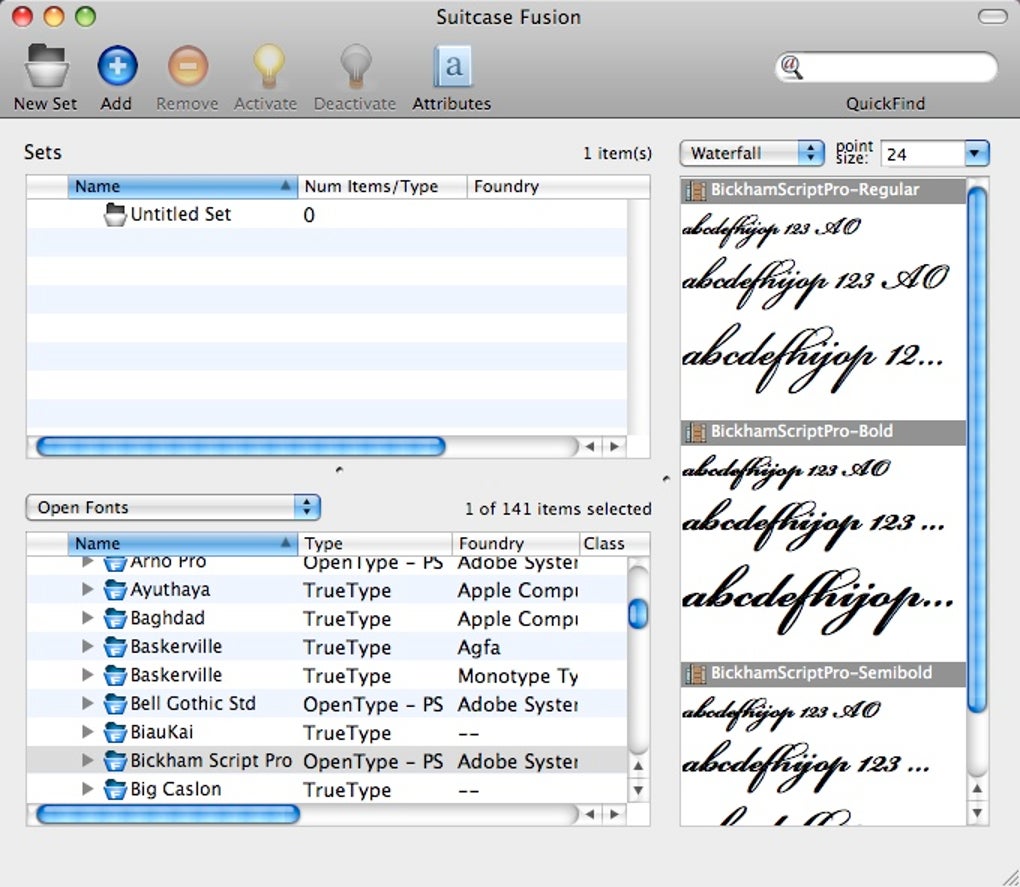
Task: Open the Waterfall preview mode dropdown
Action: point(751,153)
